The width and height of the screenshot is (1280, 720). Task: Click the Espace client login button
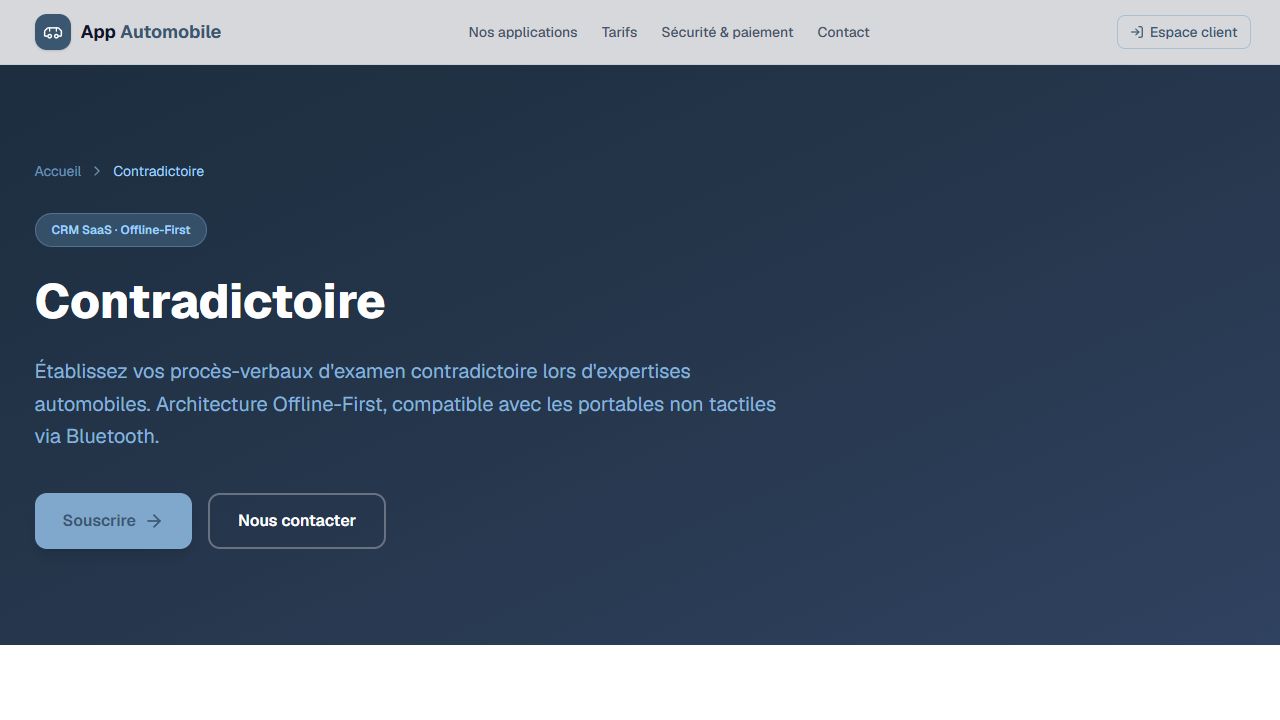tap(1184, 32)
